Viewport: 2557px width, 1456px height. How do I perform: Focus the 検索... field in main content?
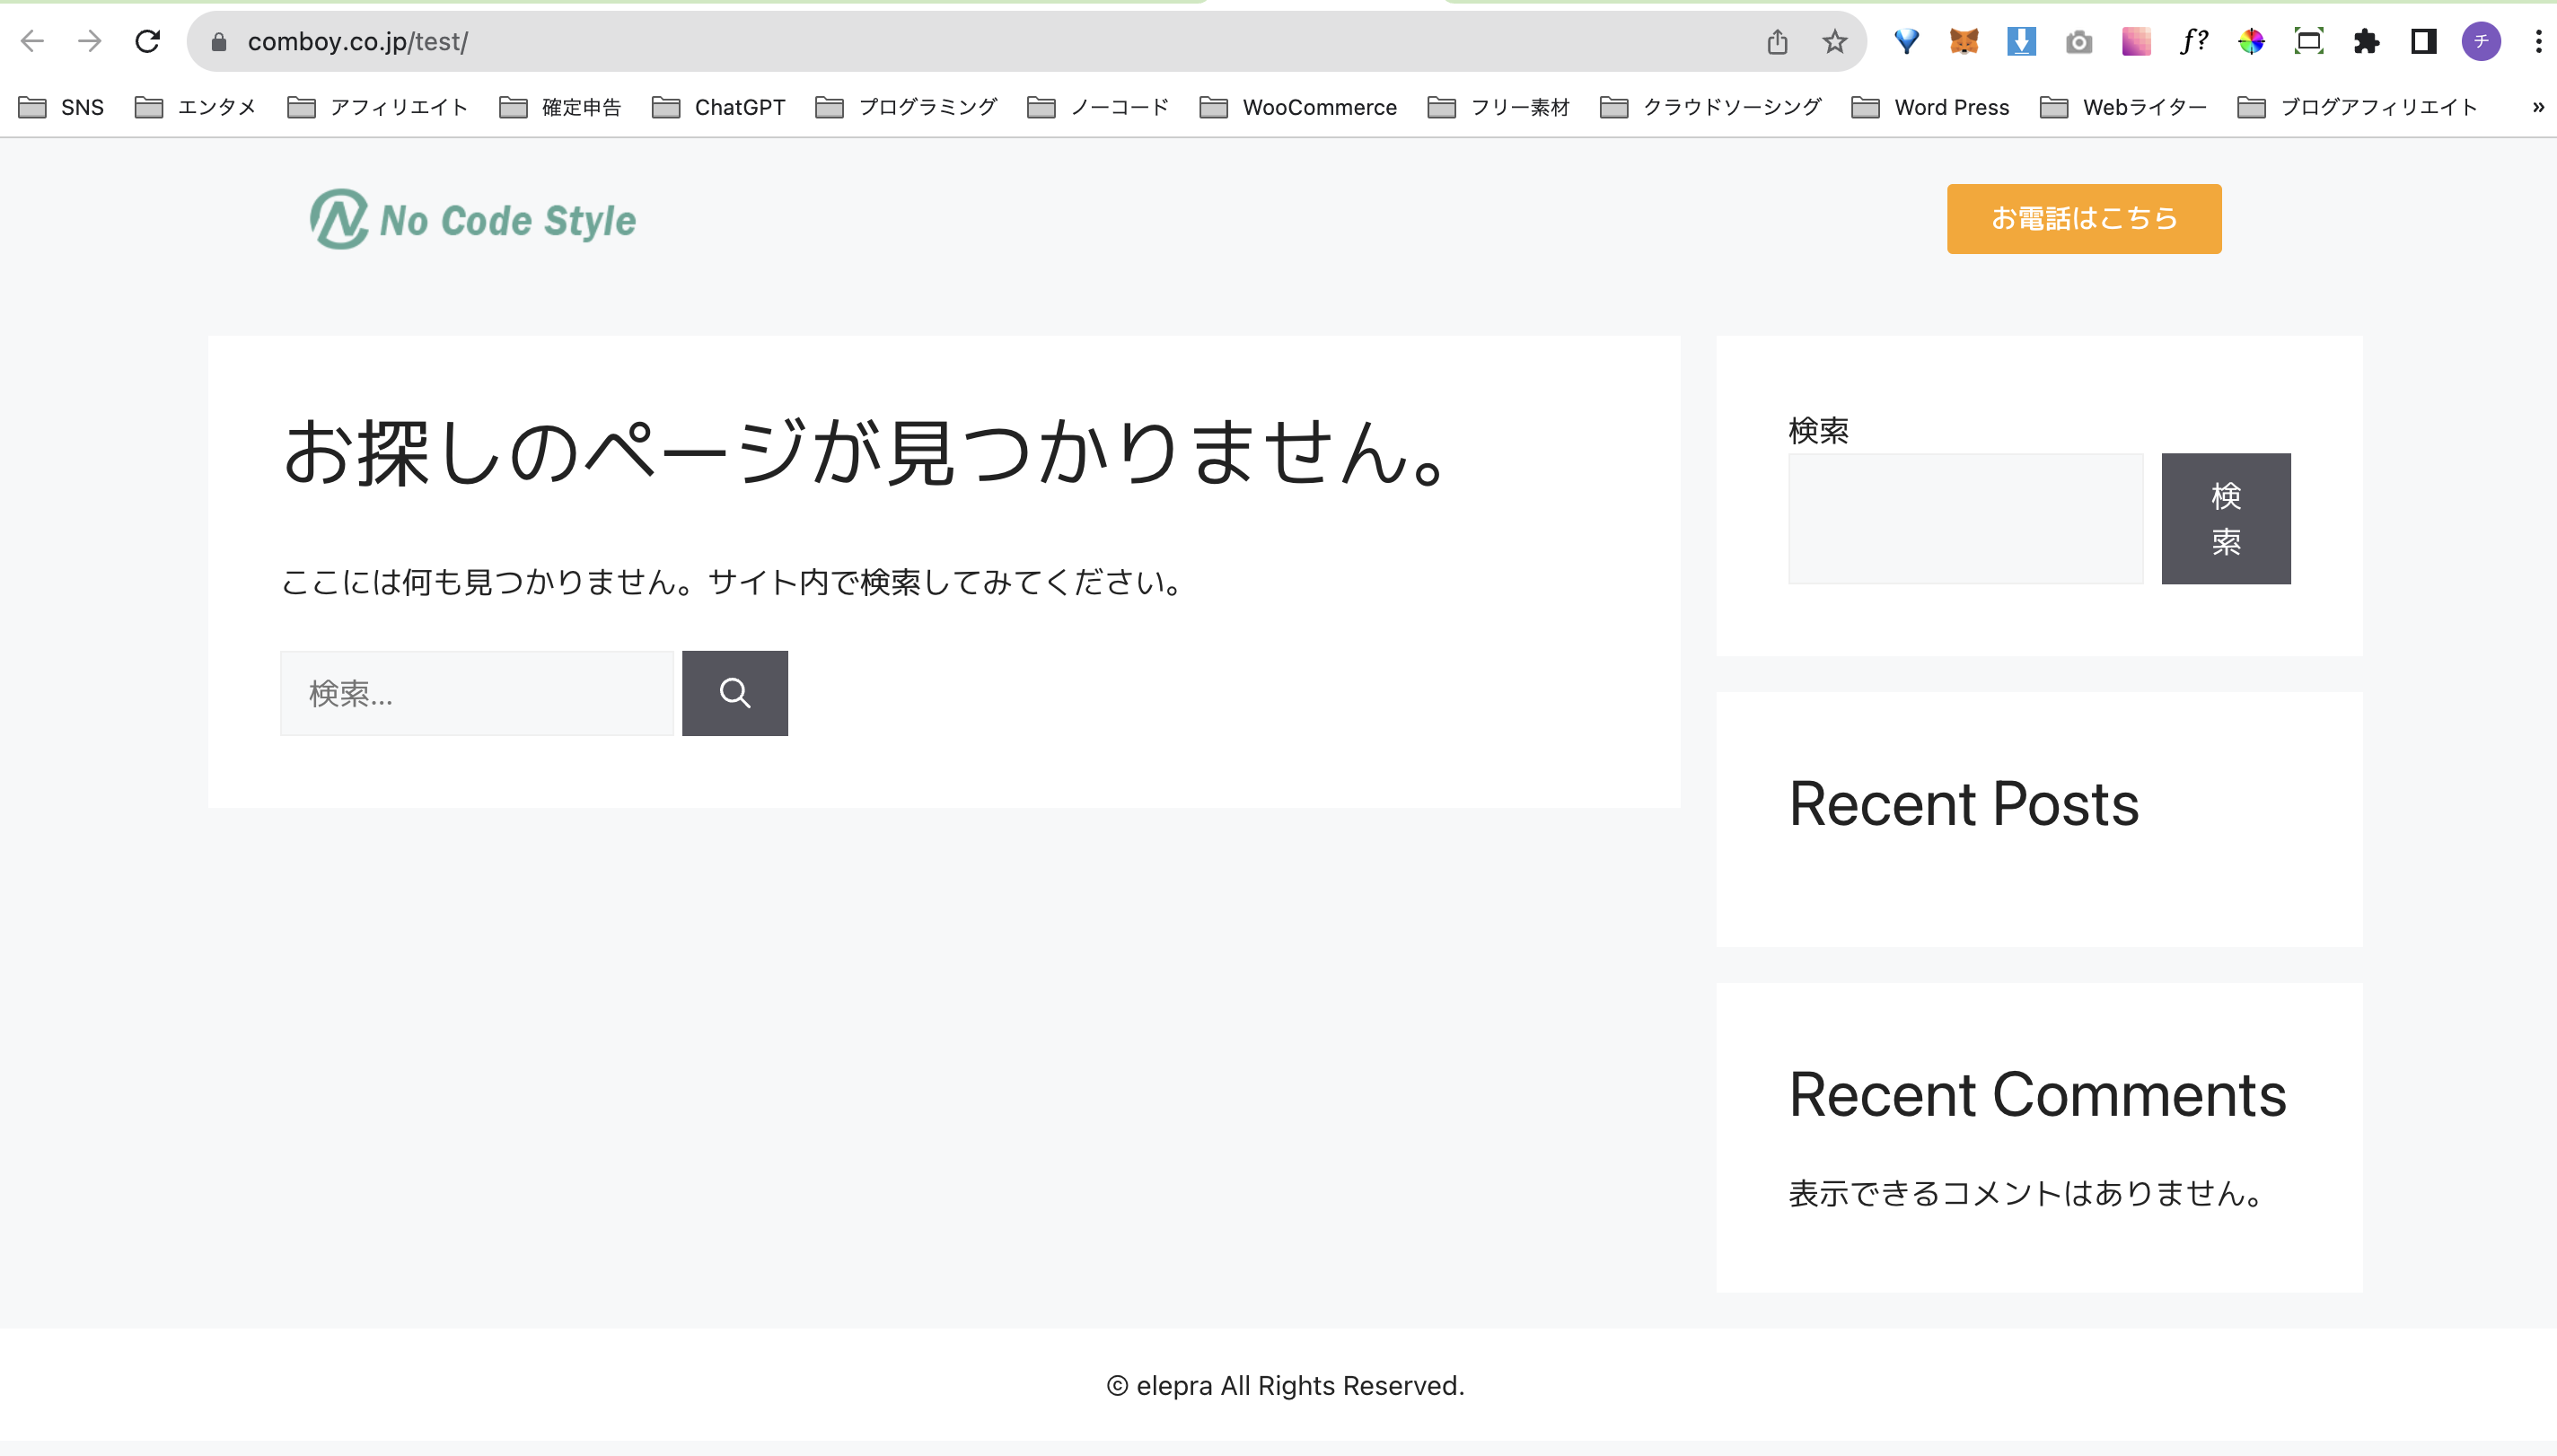click(477, 693)
